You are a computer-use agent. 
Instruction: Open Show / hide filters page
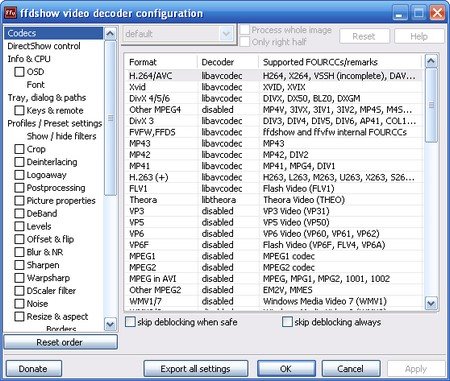61,136
